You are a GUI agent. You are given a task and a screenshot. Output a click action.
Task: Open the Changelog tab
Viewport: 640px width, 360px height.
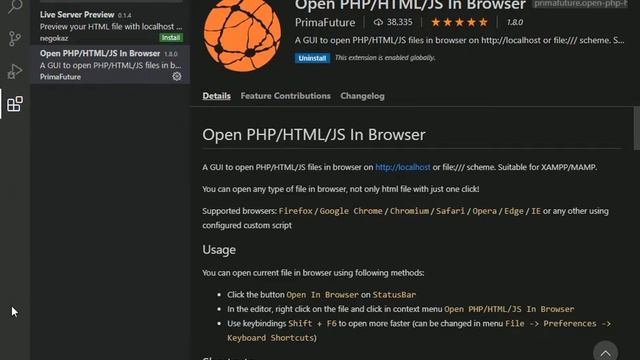pos(362,96)
